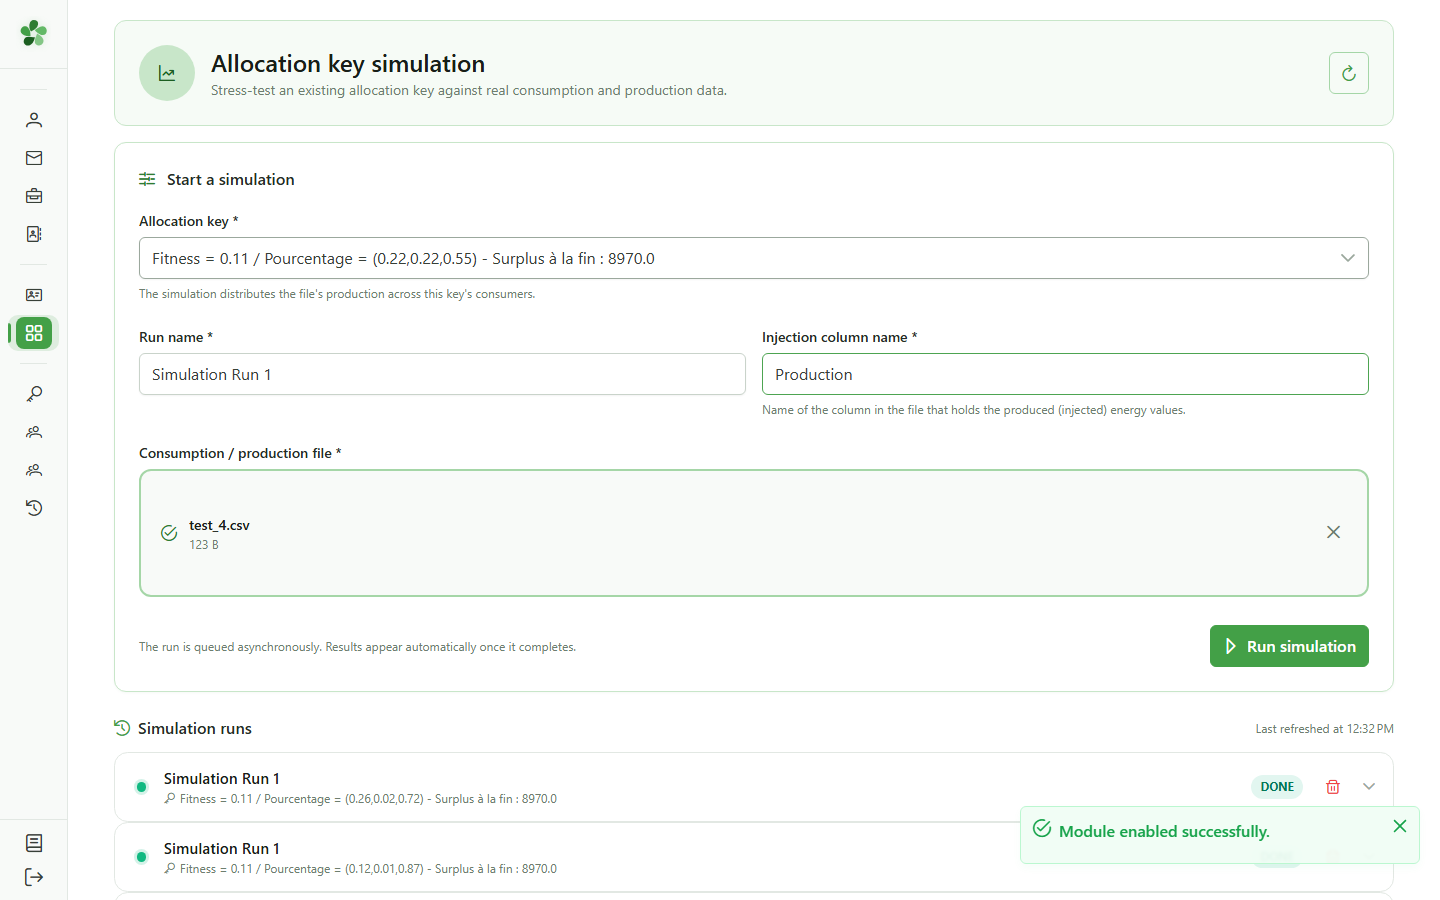Click the check icon next to test_4.csv

point(169,533)
